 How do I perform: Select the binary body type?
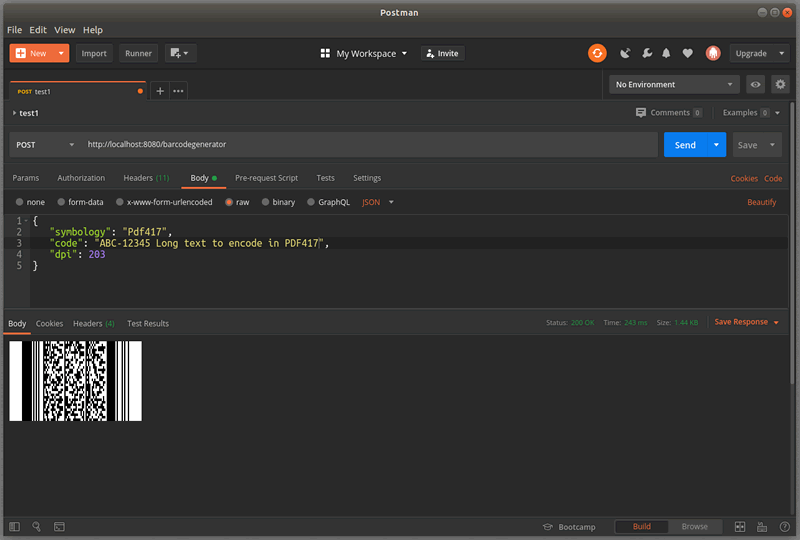(x=265, y=202)
